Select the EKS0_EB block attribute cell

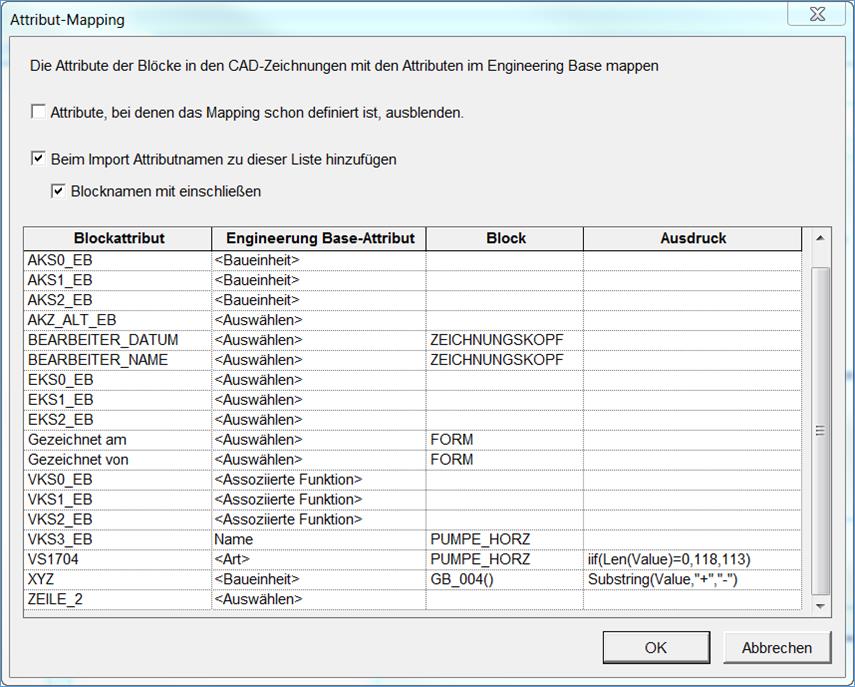pyautogui.click(x=118, y=379)
